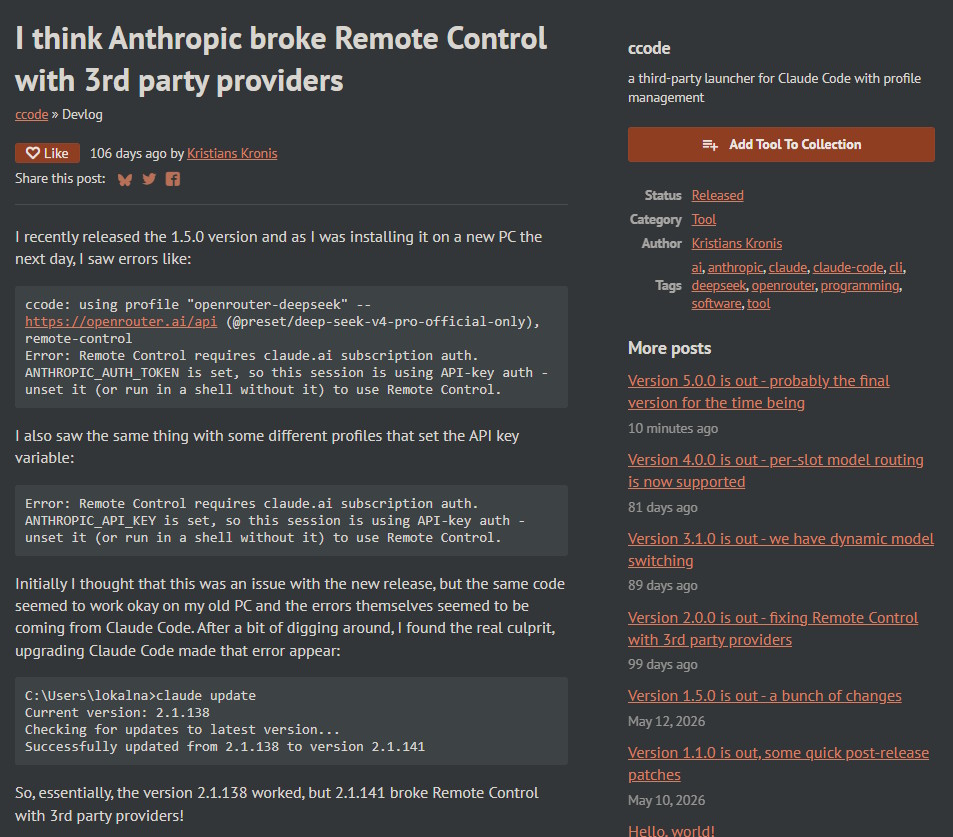Open the 'Hello, world!' post
Viewport: 953px width, 837px height.
[671, 831]
